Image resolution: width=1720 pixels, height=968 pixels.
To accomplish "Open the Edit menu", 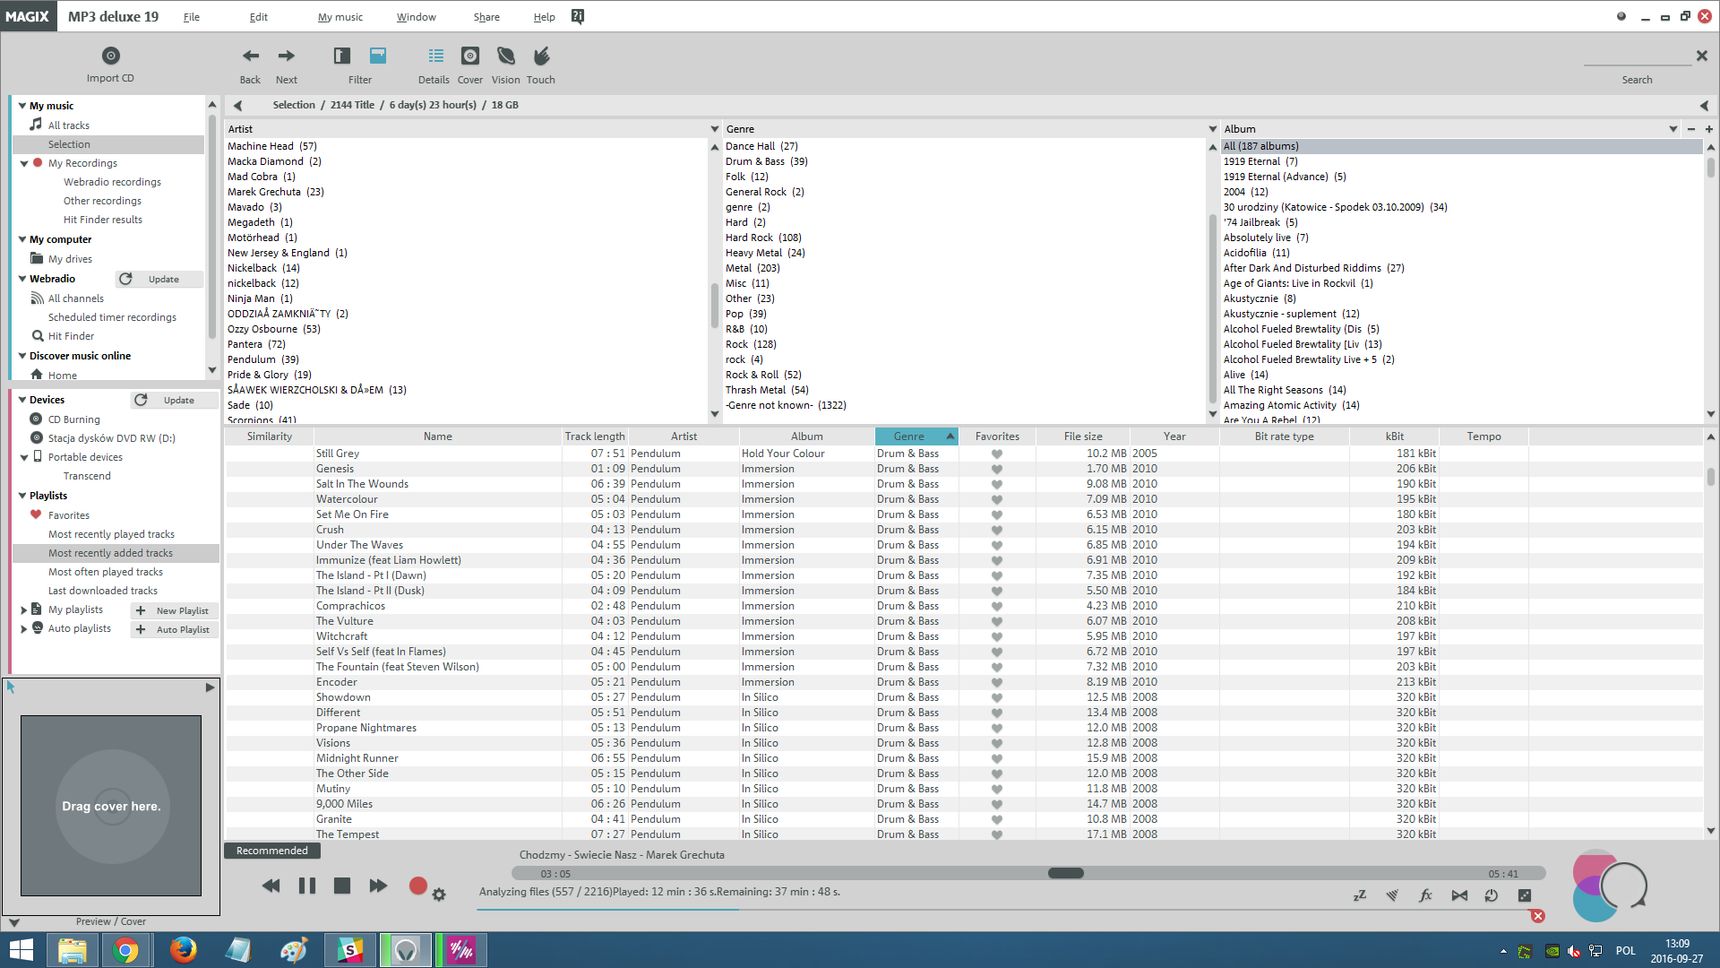I will [x=258, y=17].
